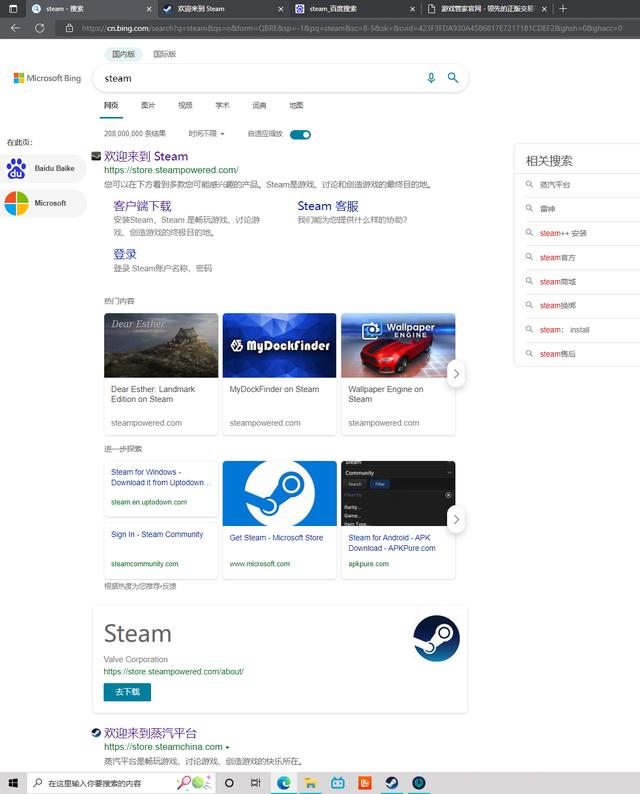
Task: Go back using the browser back arrow
Action: pos(15,28)
